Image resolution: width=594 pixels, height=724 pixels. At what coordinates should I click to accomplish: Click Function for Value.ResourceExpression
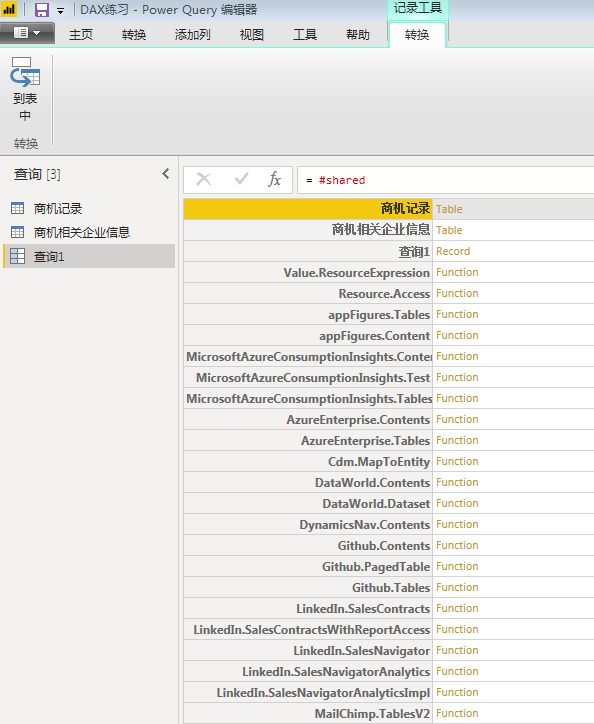tap(457, 272)
